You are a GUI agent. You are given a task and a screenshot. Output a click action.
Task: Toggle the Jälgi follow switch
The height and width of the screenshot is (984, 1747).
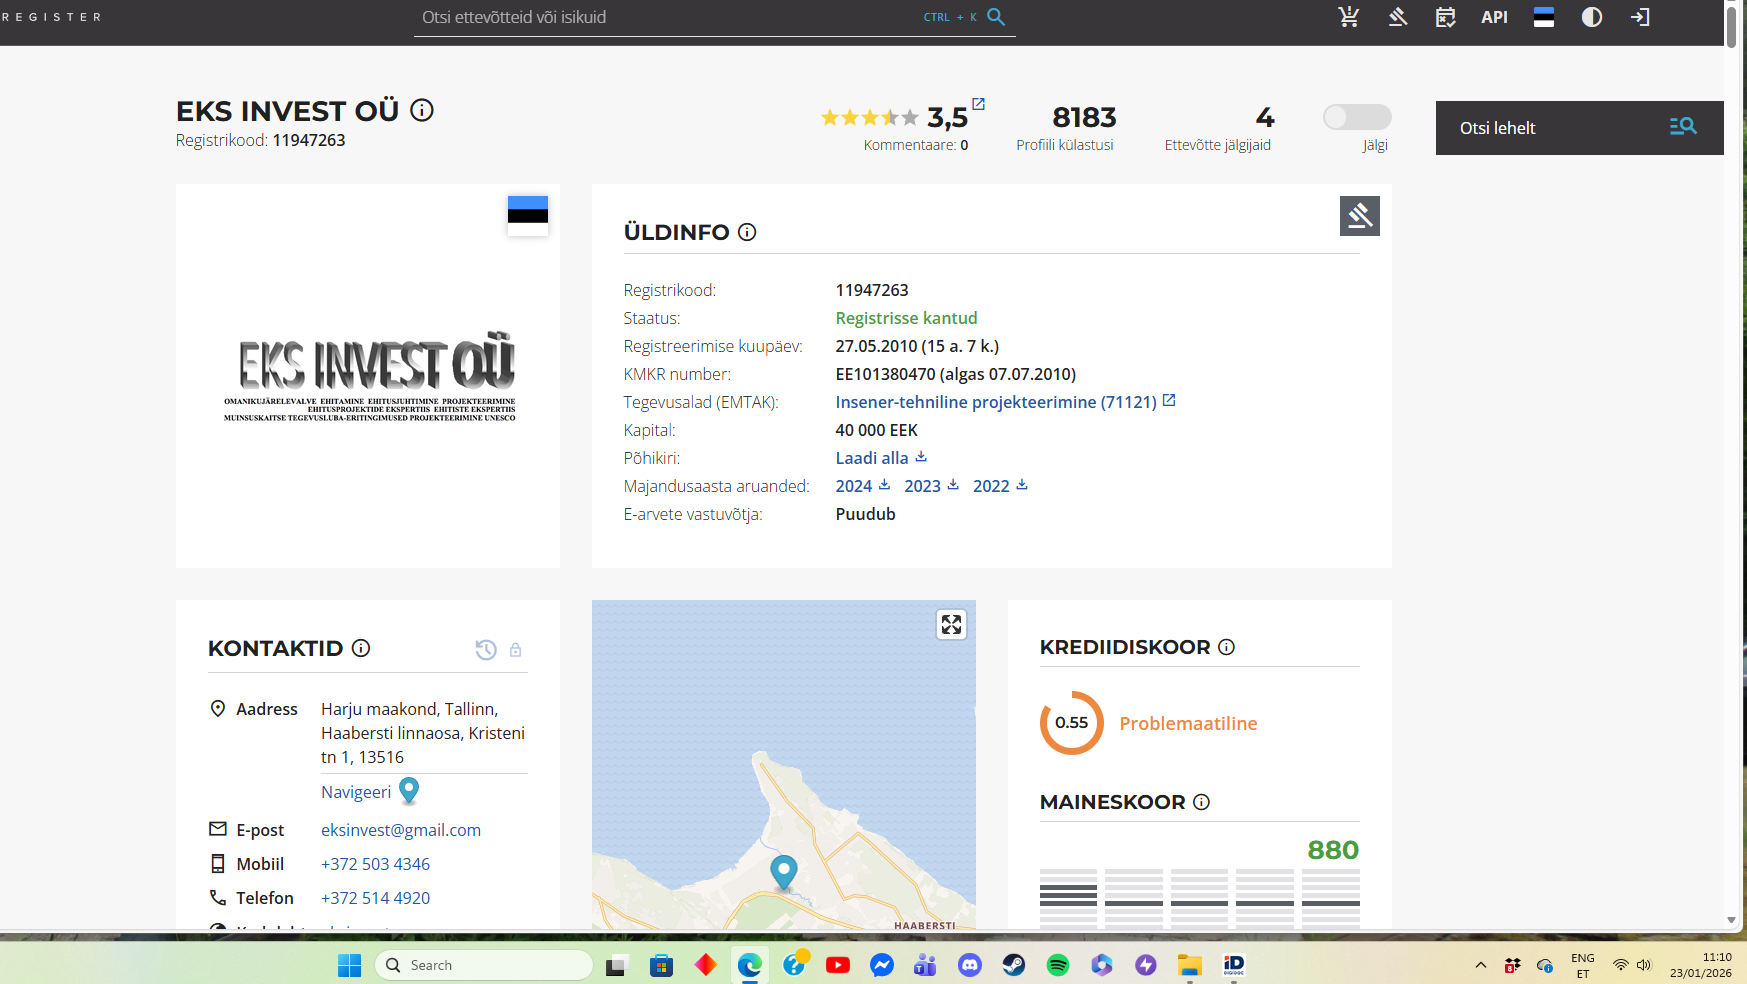pyautogui.click(x=1356, y=117)
